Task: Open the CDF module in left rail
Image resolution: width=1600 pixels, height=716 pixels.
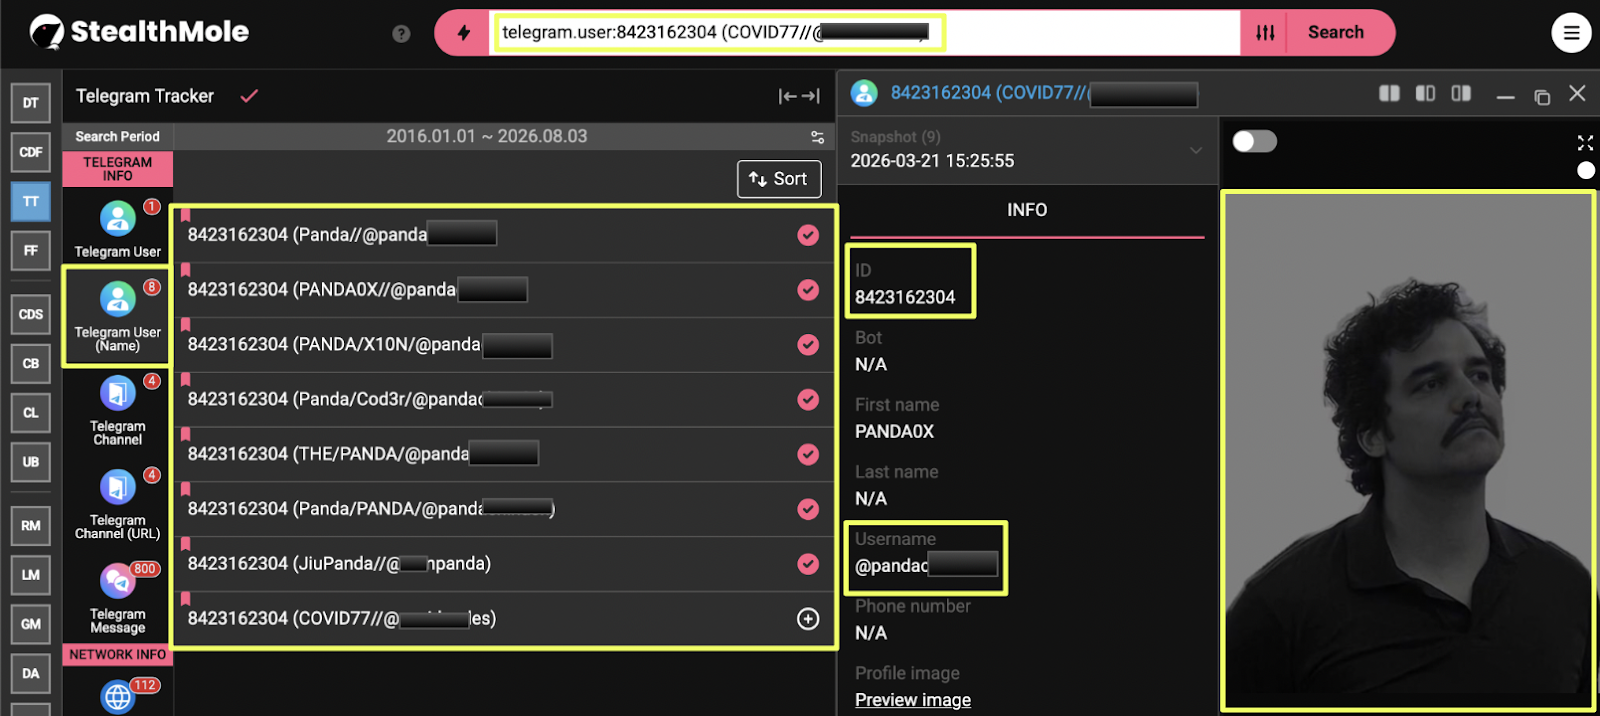Action: tap(31, 152)
